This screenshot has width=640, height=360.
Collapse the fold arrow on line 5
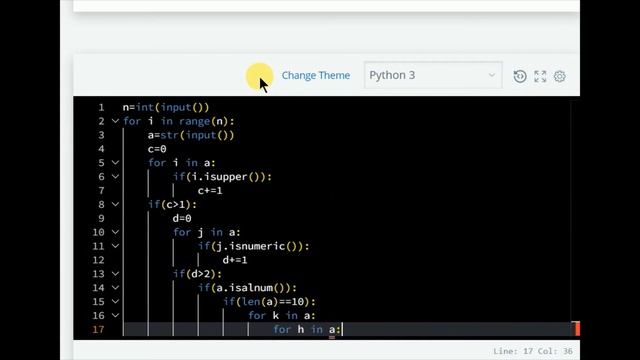pos(115,163)
